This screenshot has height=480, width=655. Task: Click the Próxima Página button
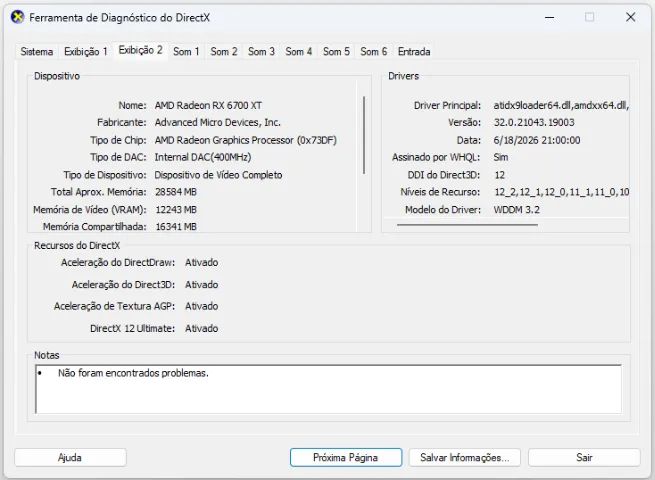[x=346, y=457]
